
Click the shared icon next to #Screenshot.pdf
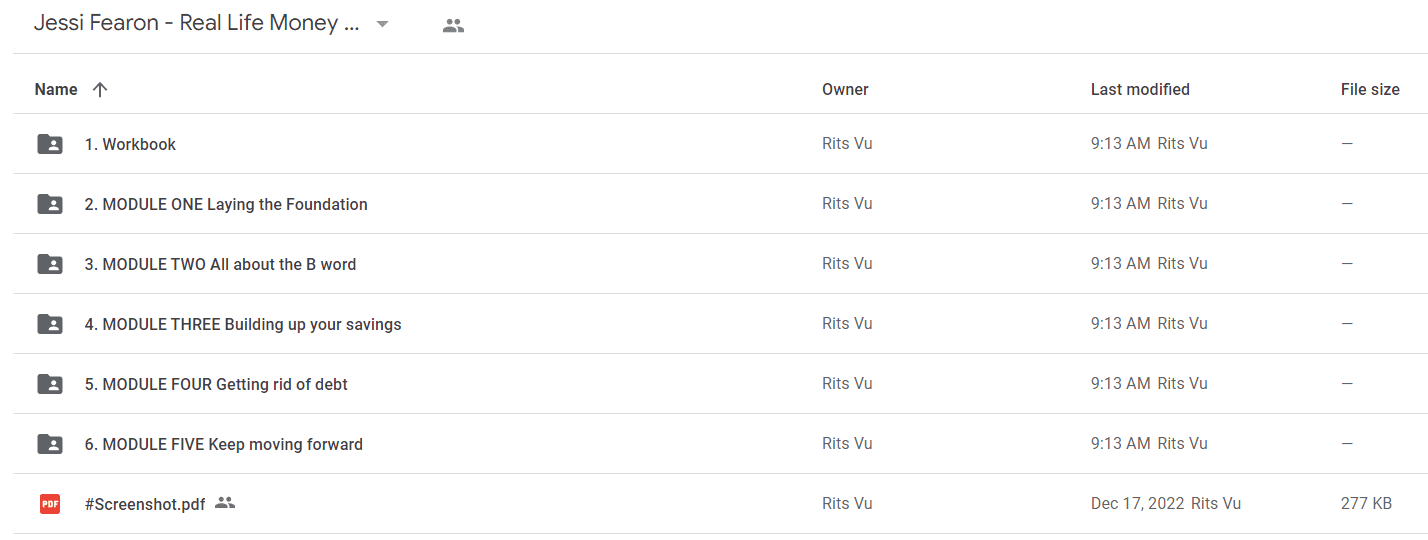point(225,503)
